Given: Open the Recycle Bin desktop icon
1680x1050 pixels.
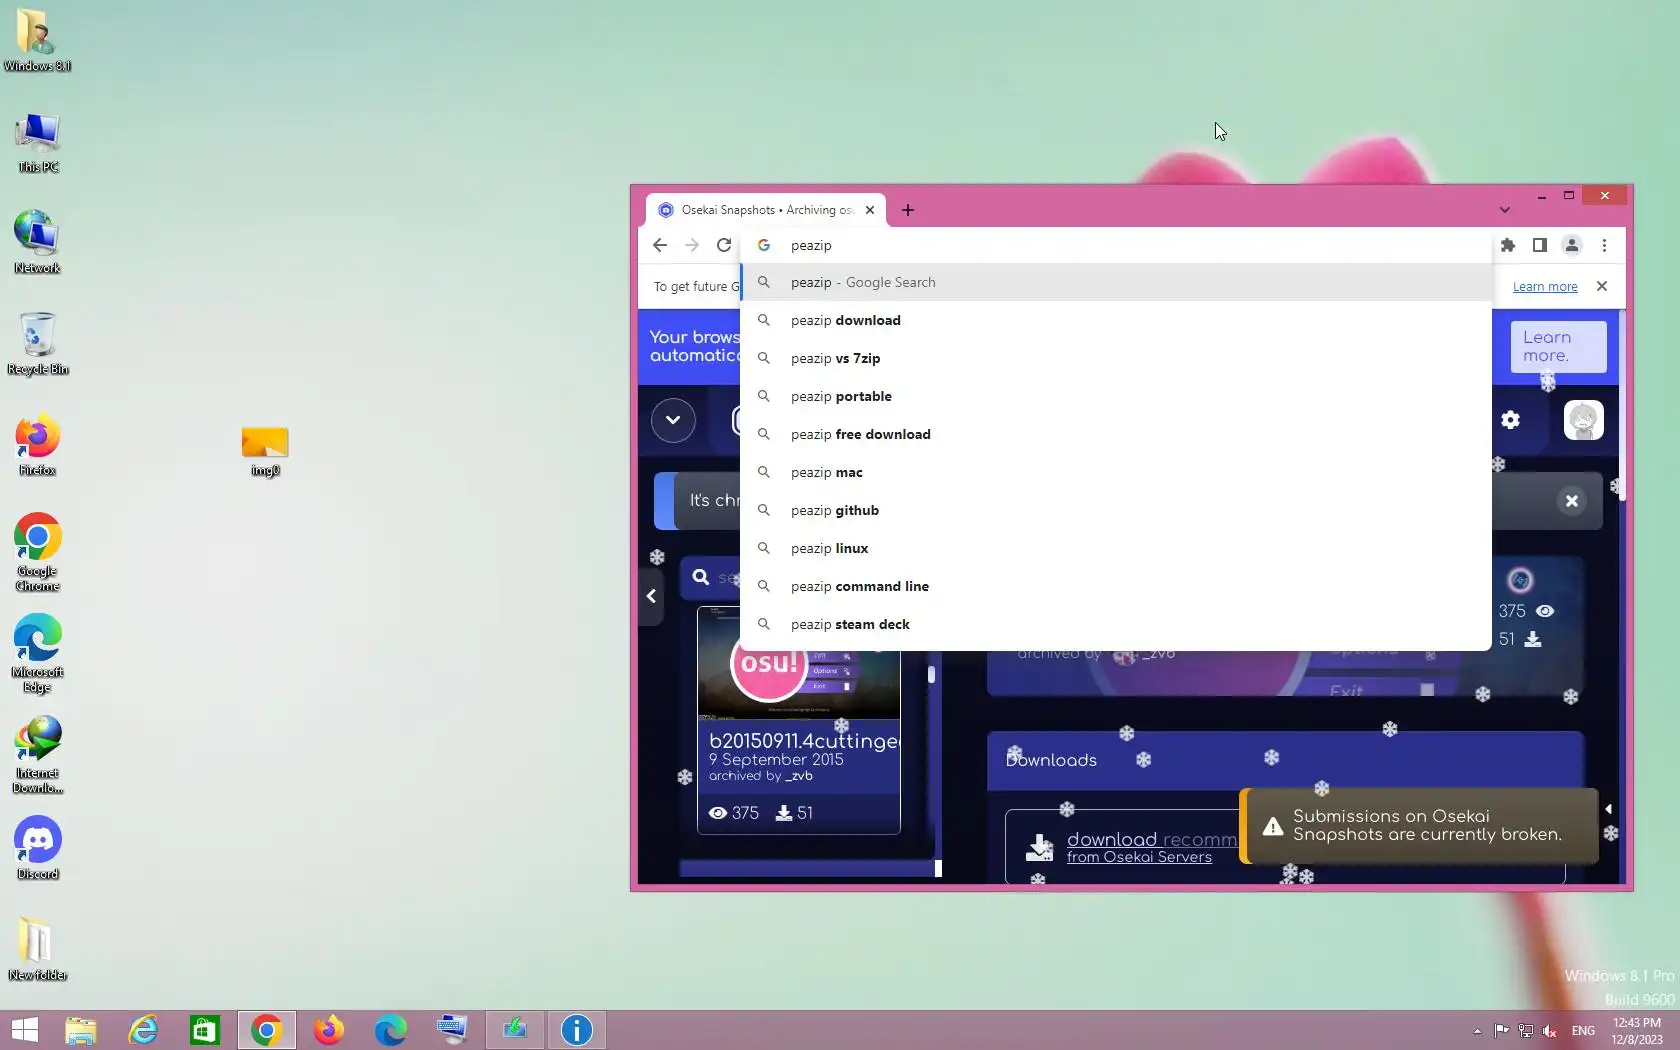Looking at the screenshot, I should tap(37, 343).
